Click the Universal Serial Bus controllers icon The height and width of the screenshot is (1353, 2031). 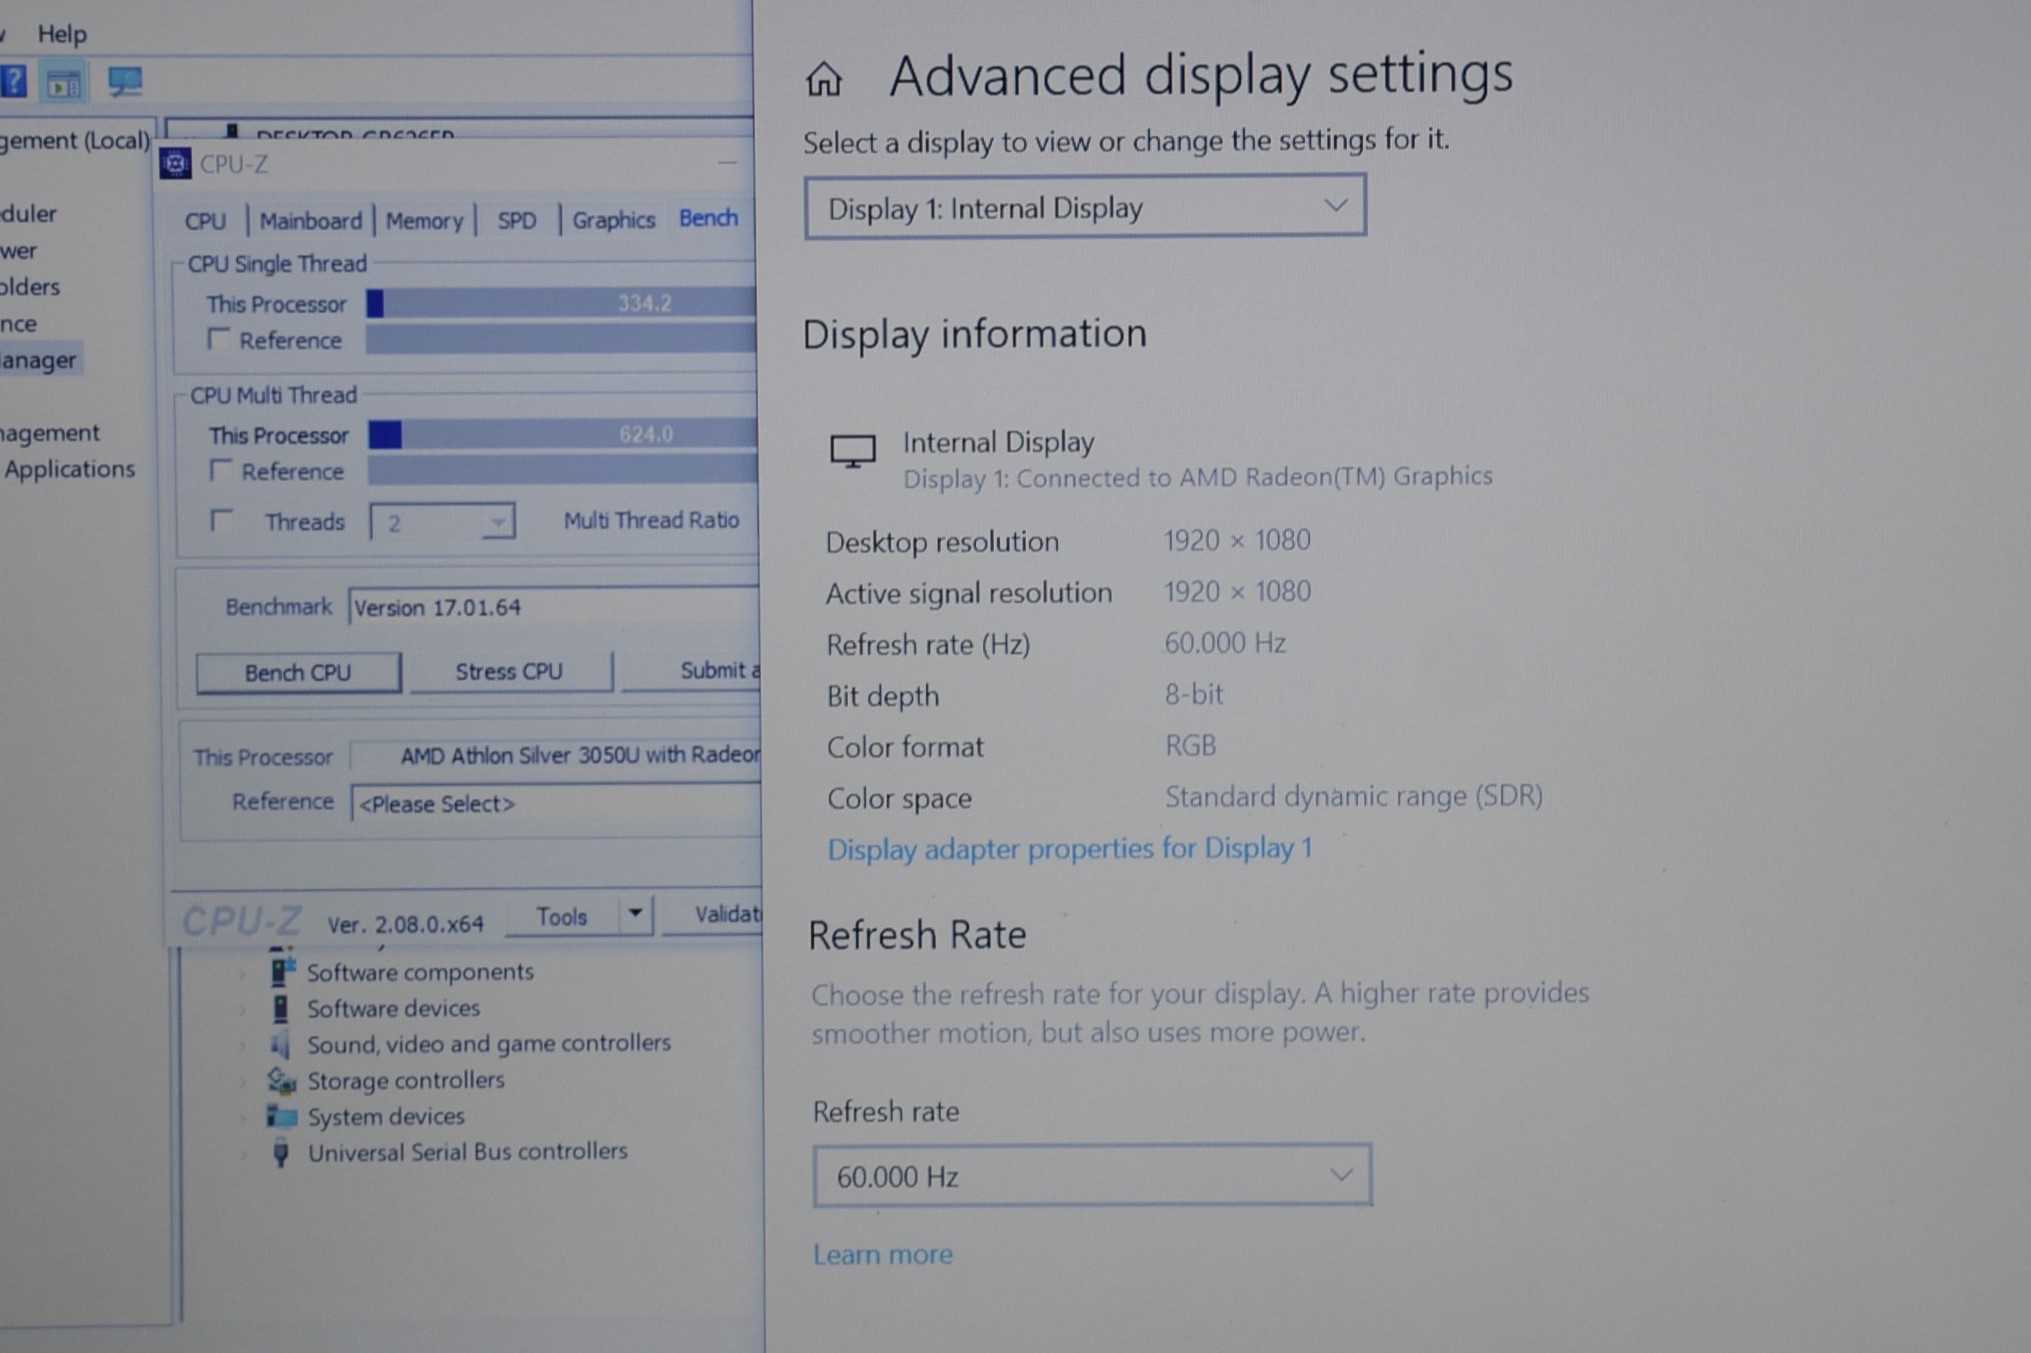click(x=281, y=1152)
